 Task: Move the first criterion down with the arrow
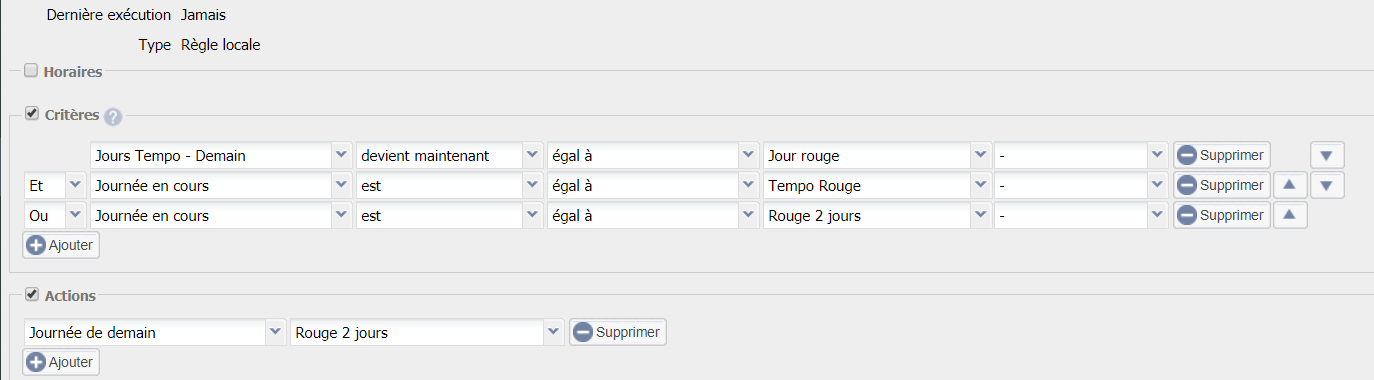[x=1327, y=155]
